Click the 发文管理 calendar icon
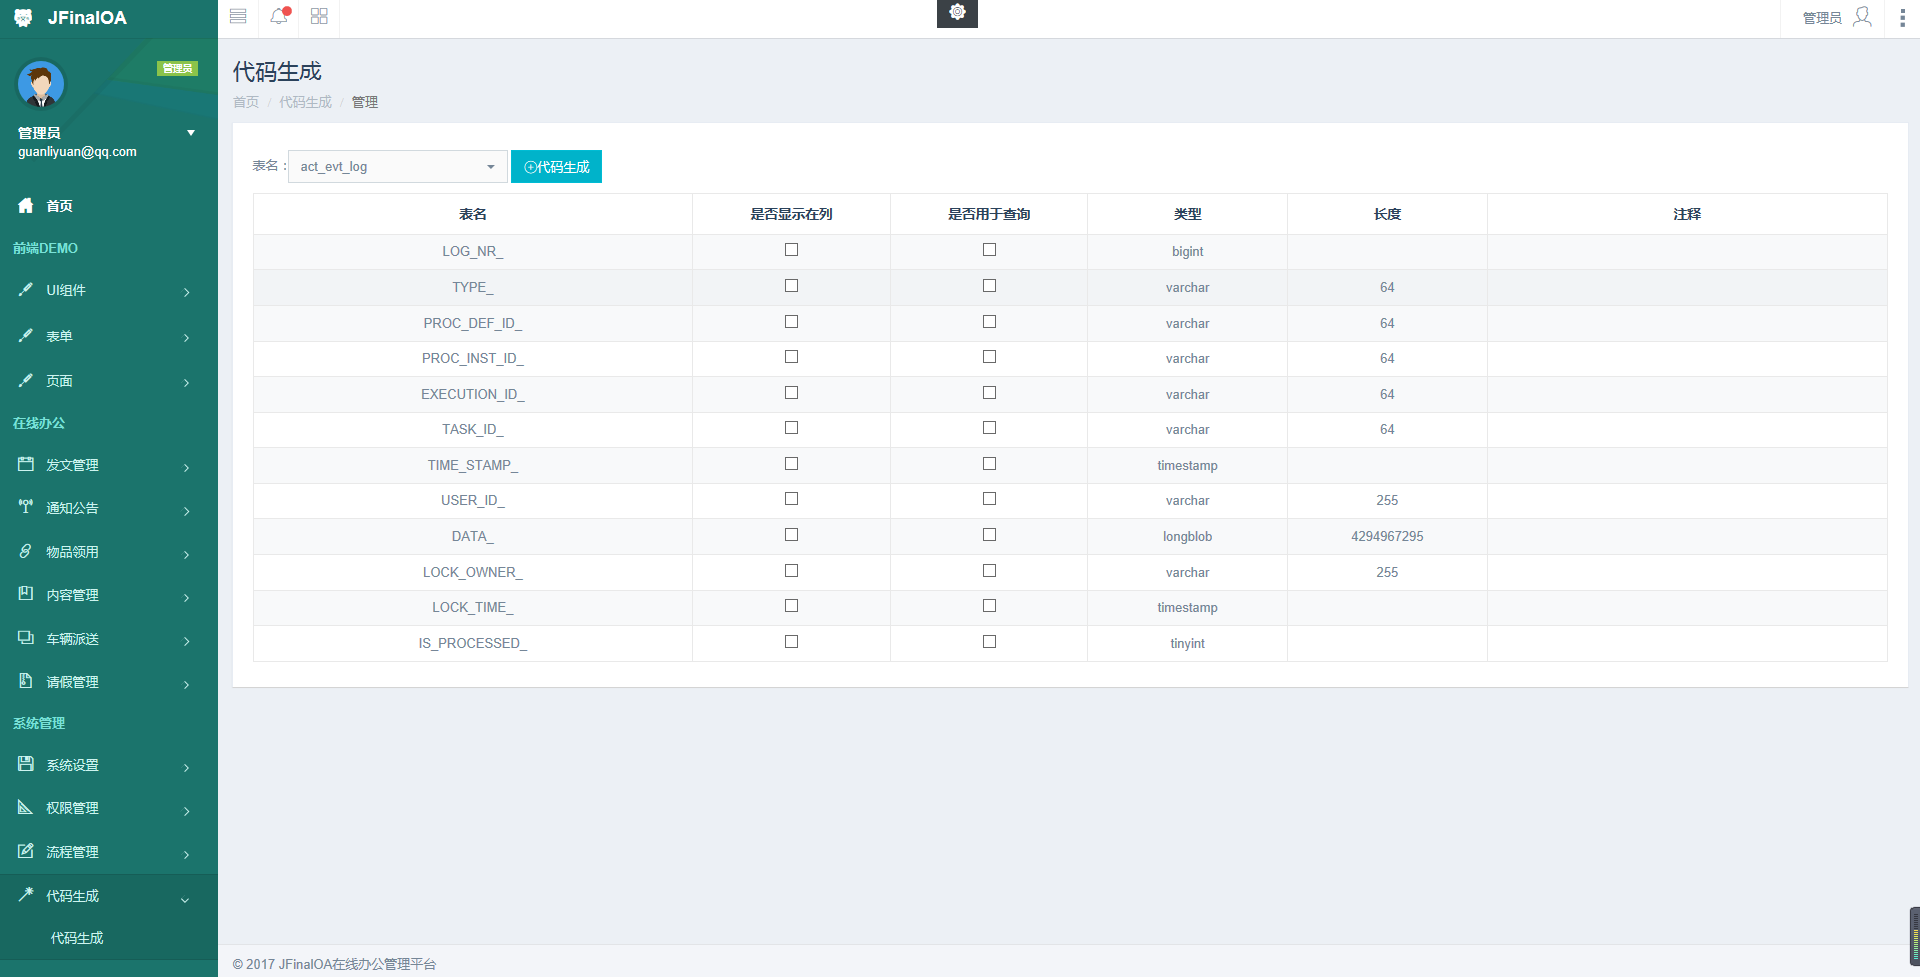 (x=26, y=464)
